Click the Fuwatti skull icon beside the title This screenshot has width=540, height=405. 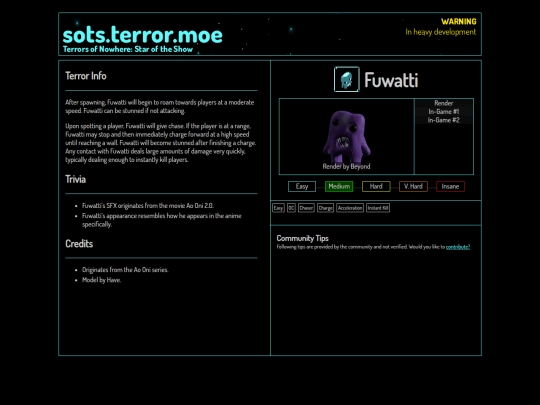pyautogui.click(x=346, y=79)
